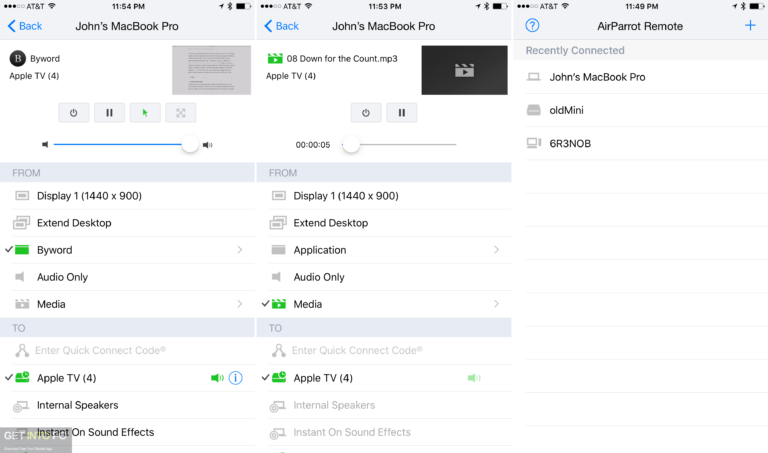Tap Extend Desktop icon in mp3 screen
The width and height of the screenshot is (768, 453).
pyautogui.click(x=278, y=223)
